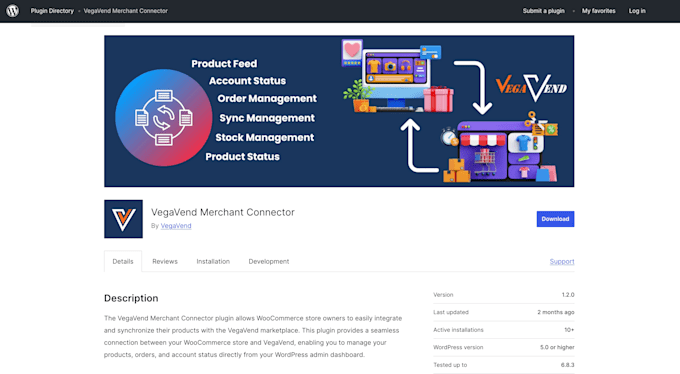This screenshot has width=680, height=374.
Task: Click the plugin banner image
Action: [339, 111]
